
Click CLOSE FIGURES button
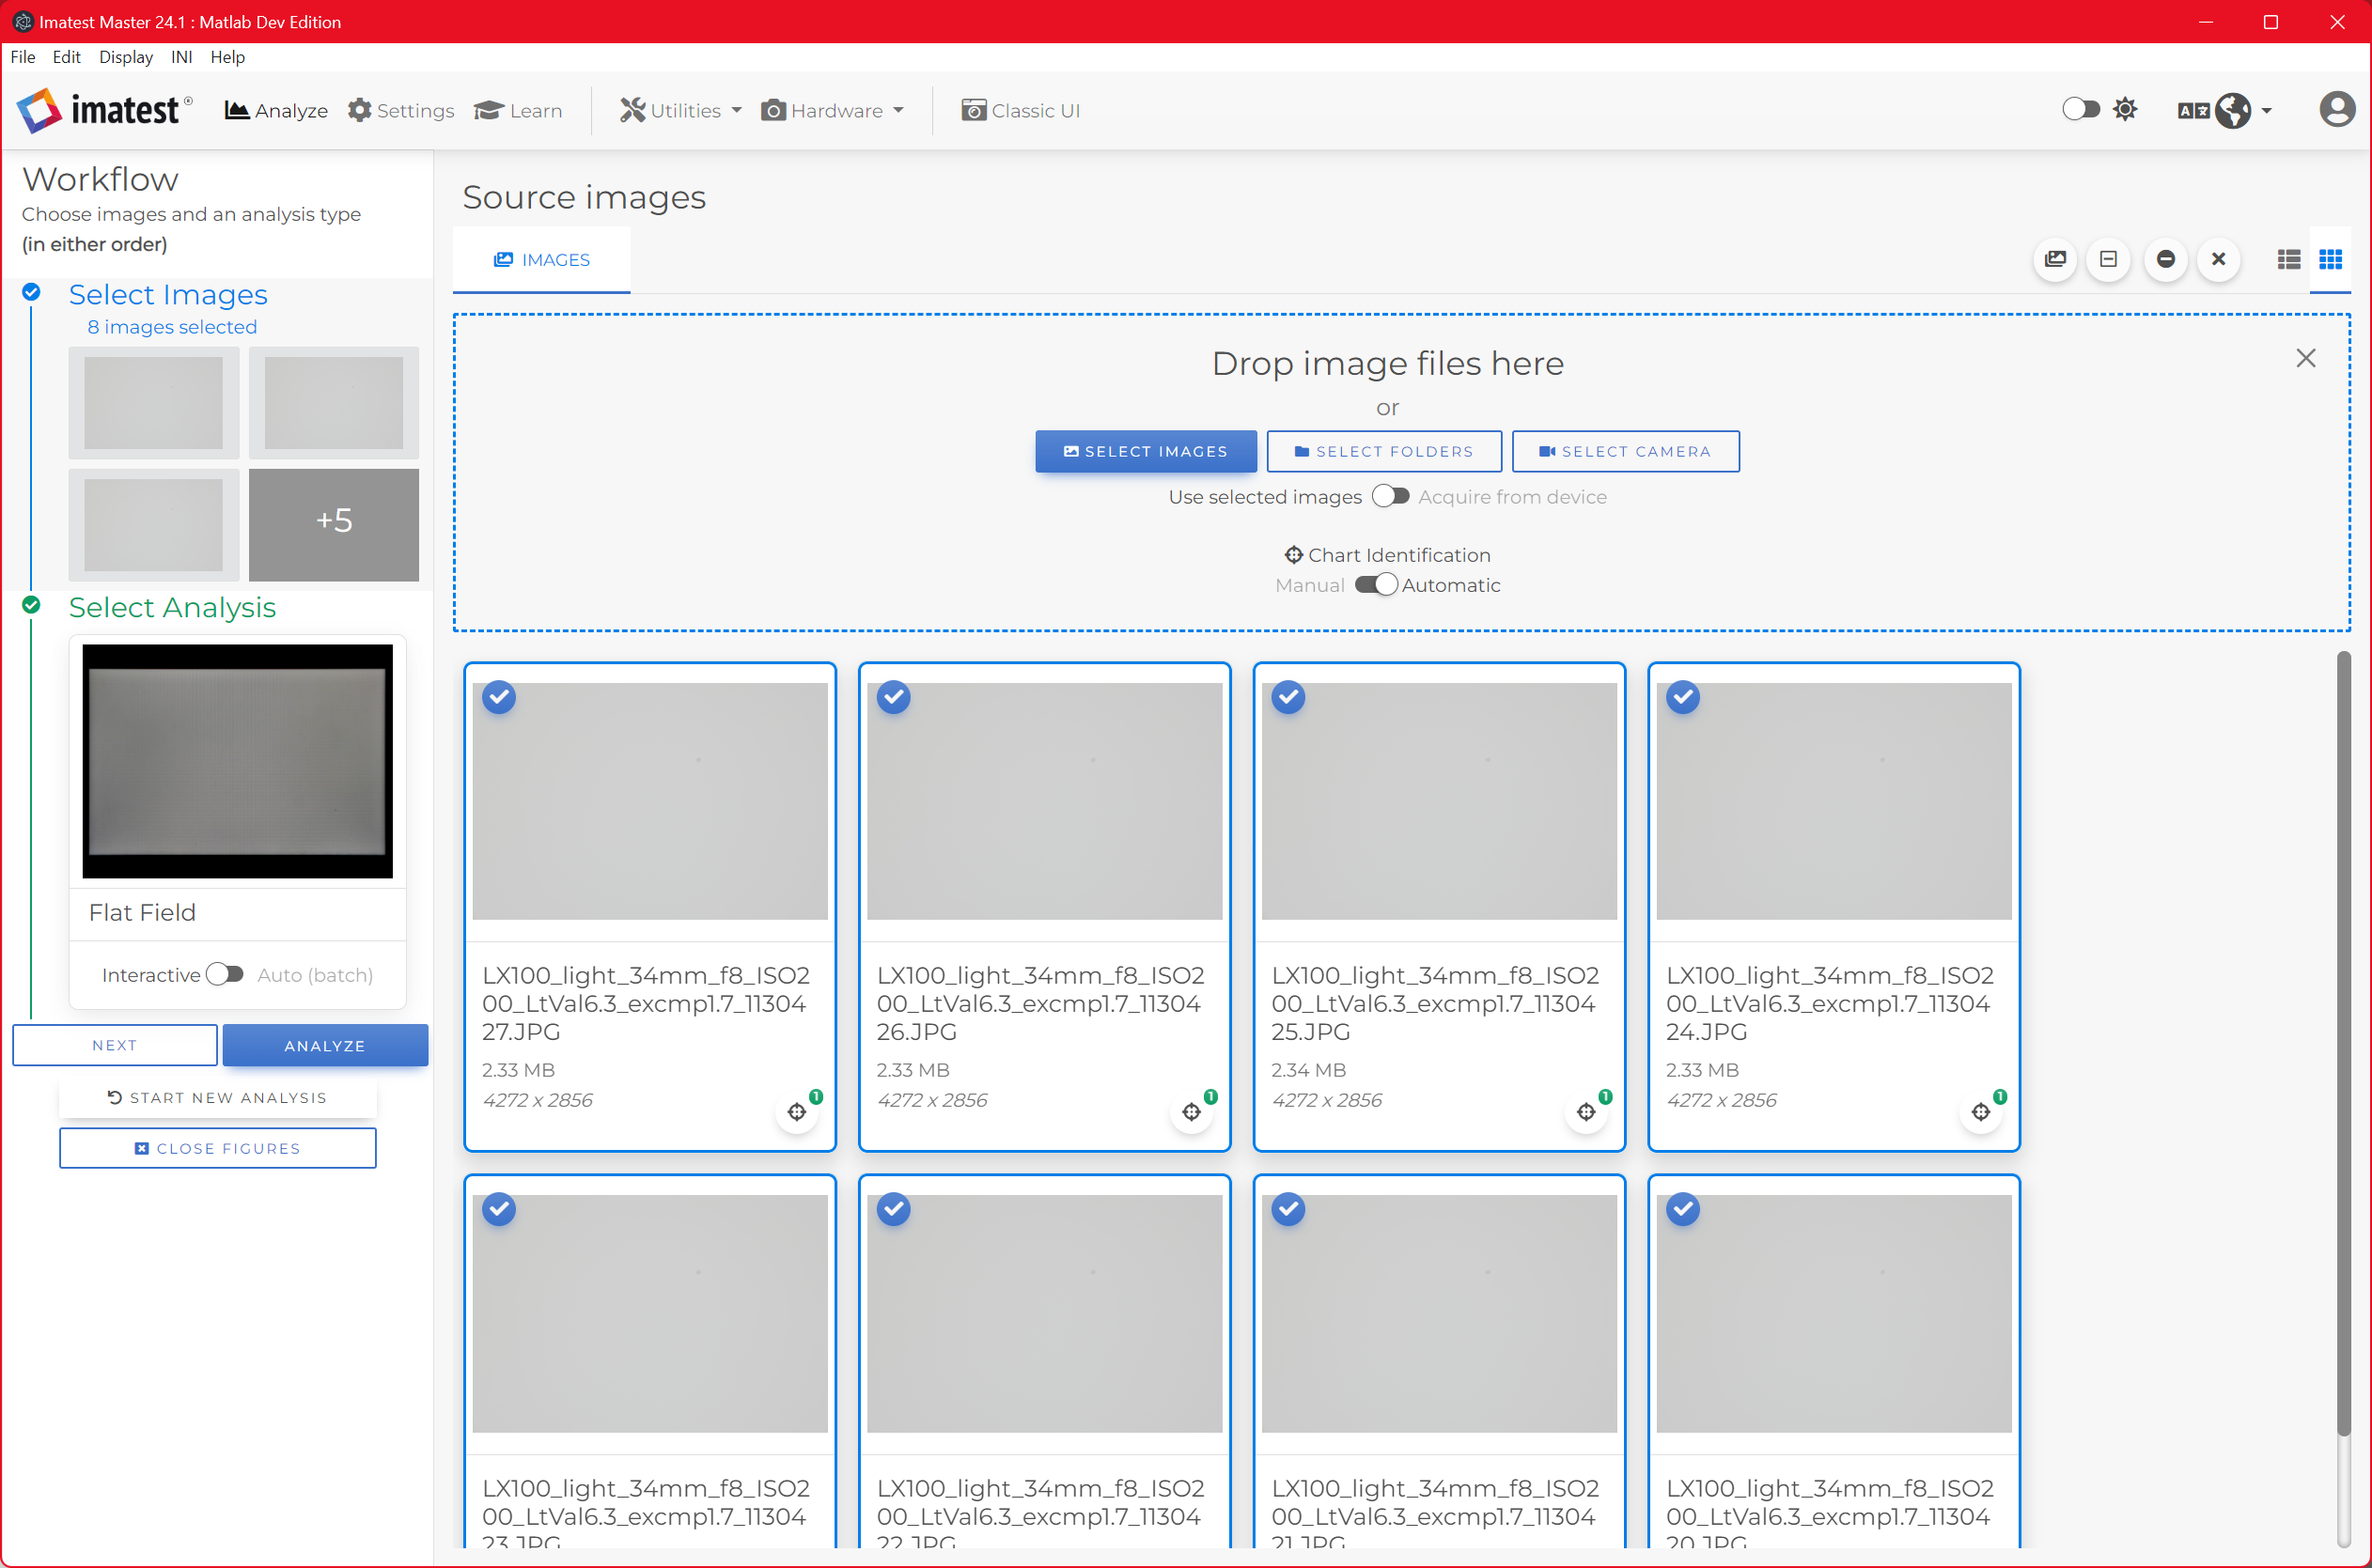coord(217,1148)
